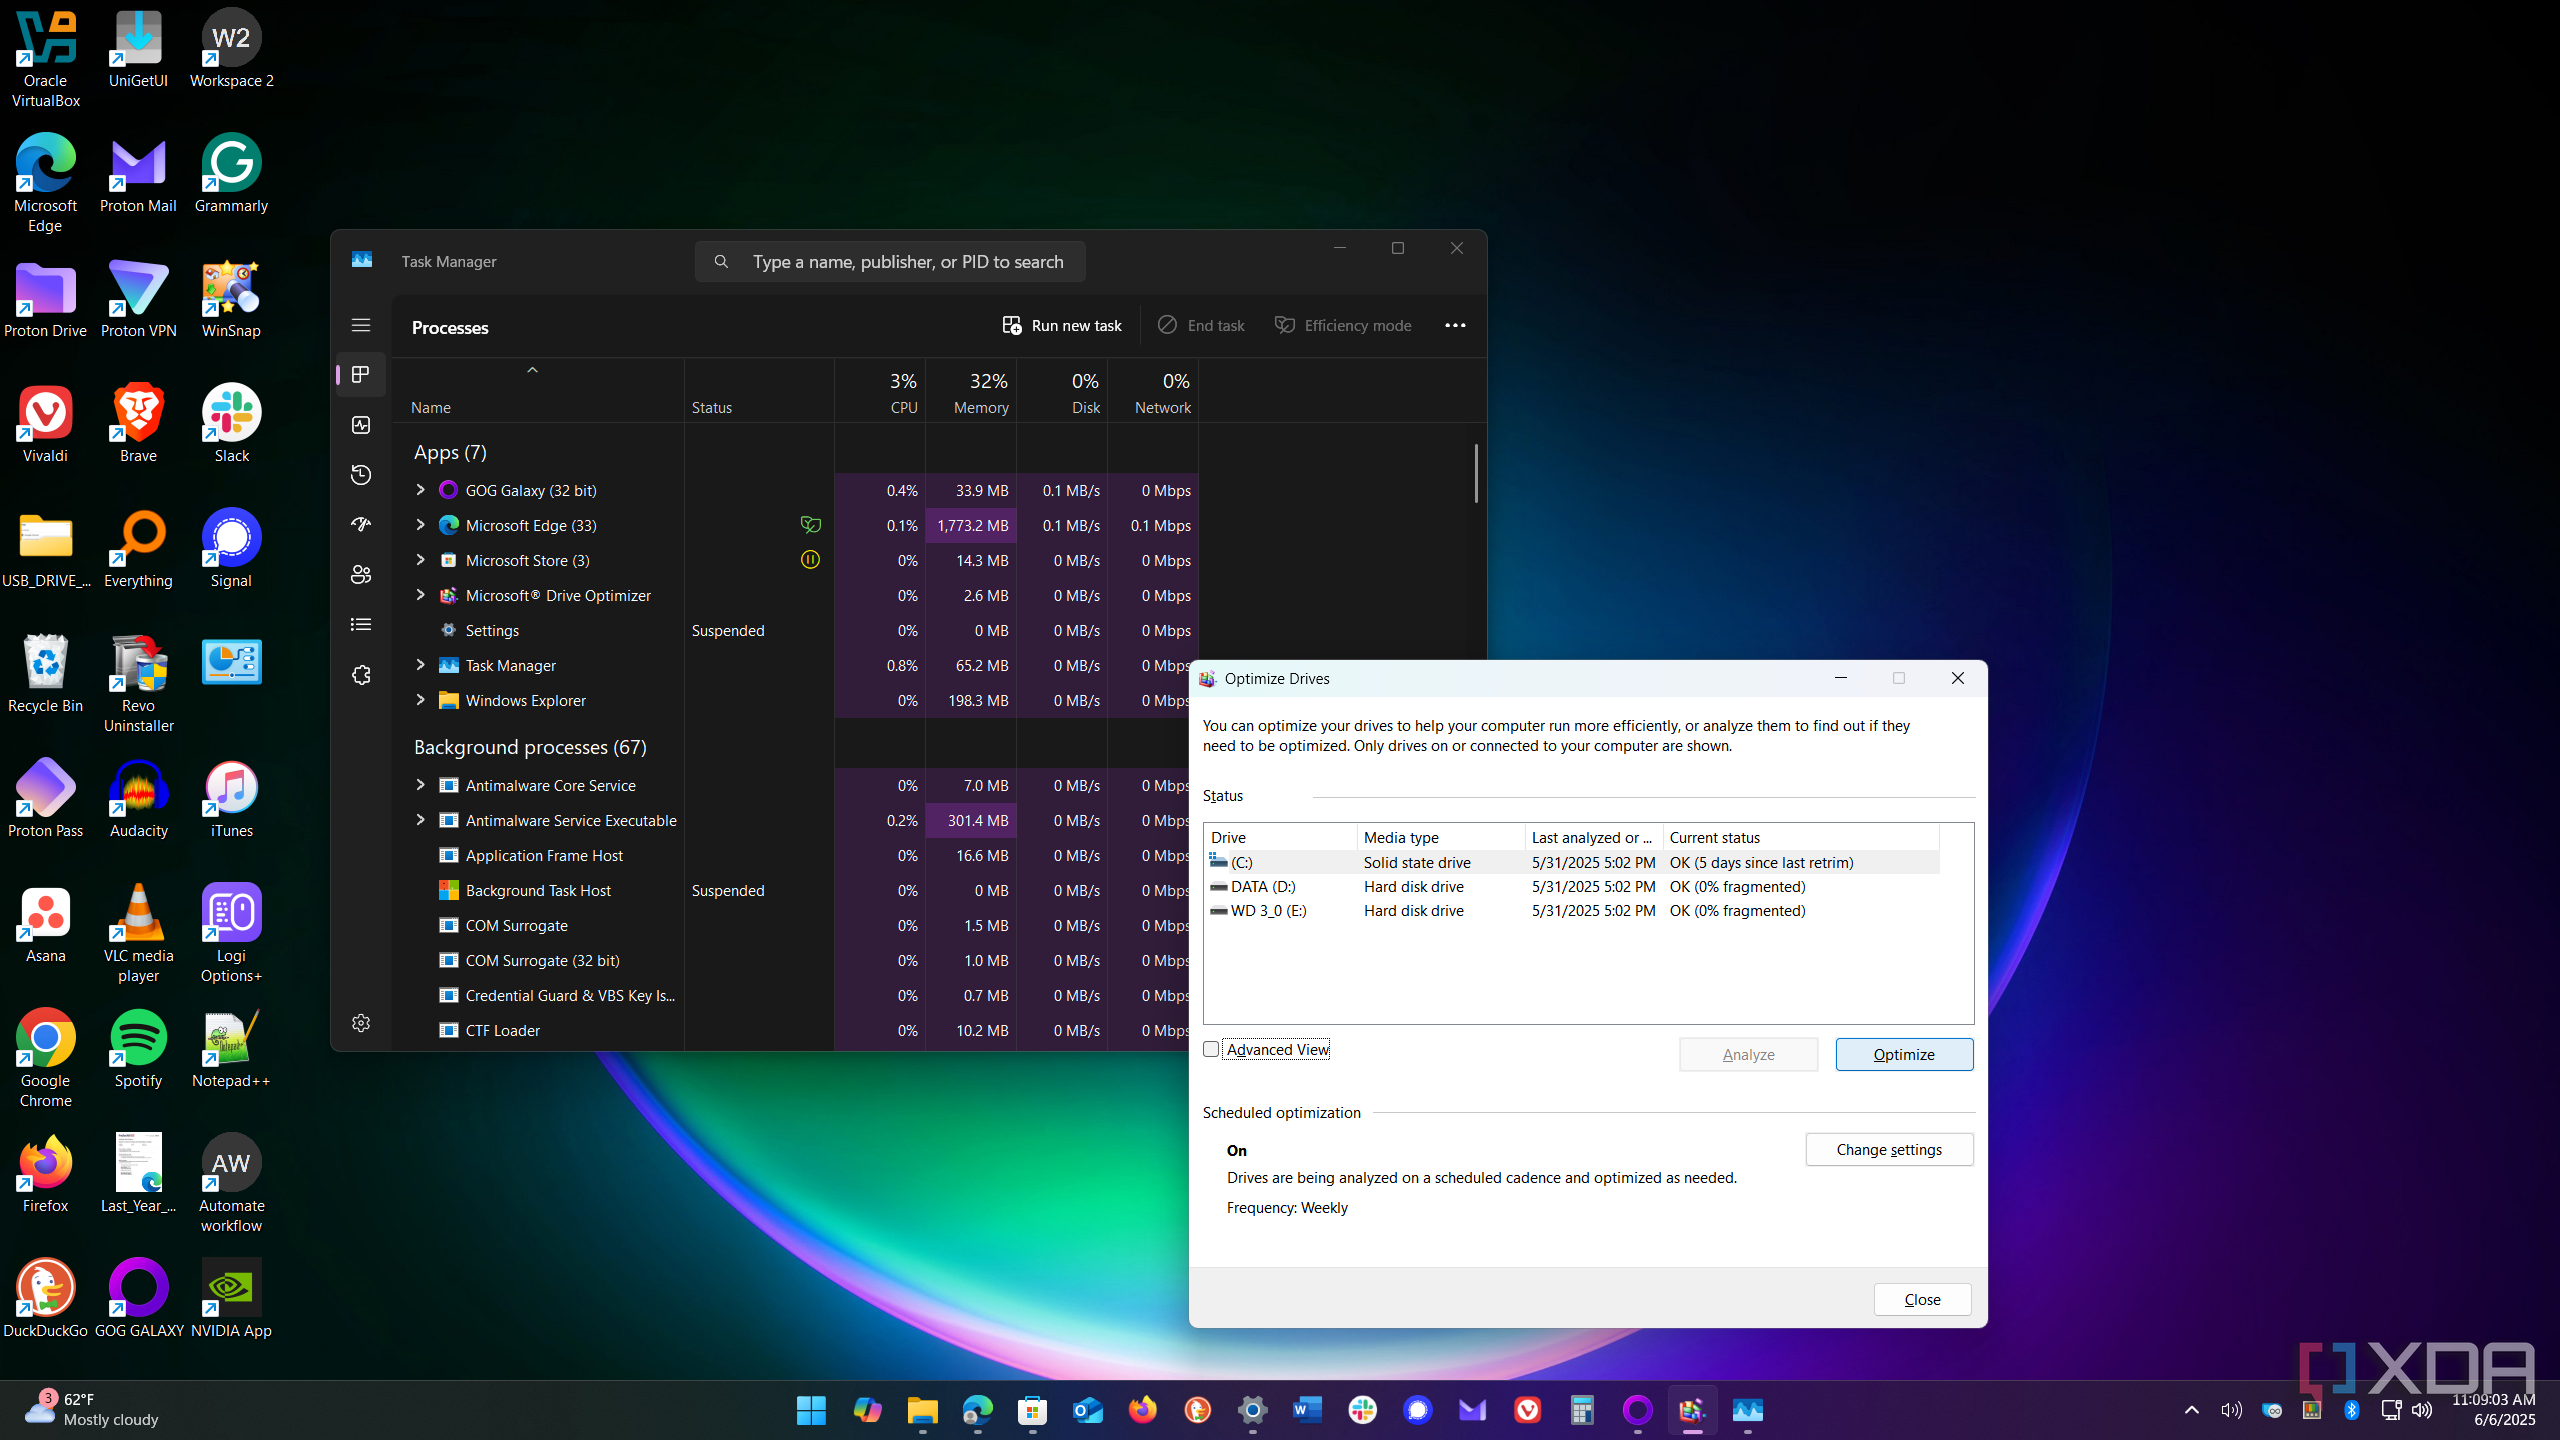Sort drives by the Media type column header

(x=1441, y=837)
